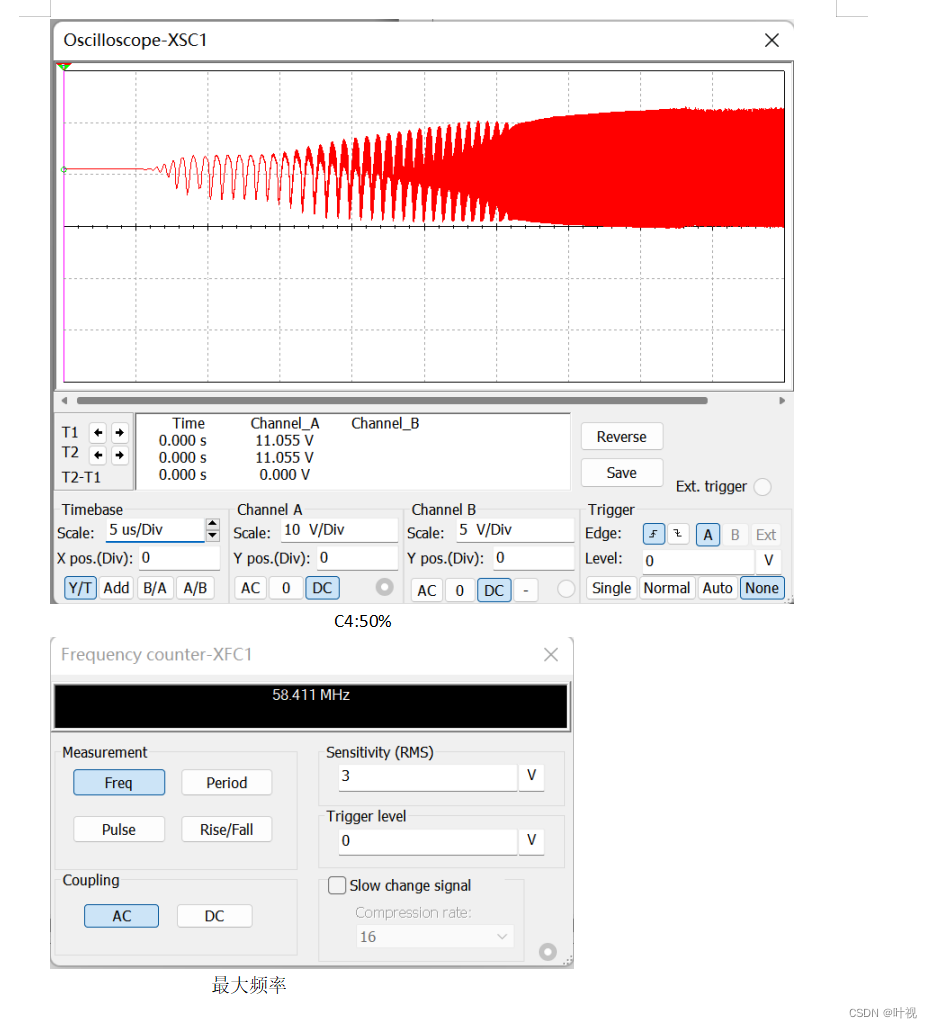Image resolution: width=932 pixels, height=1028 pixels.
Task: Select Add display mode
Action: (117, 588)
